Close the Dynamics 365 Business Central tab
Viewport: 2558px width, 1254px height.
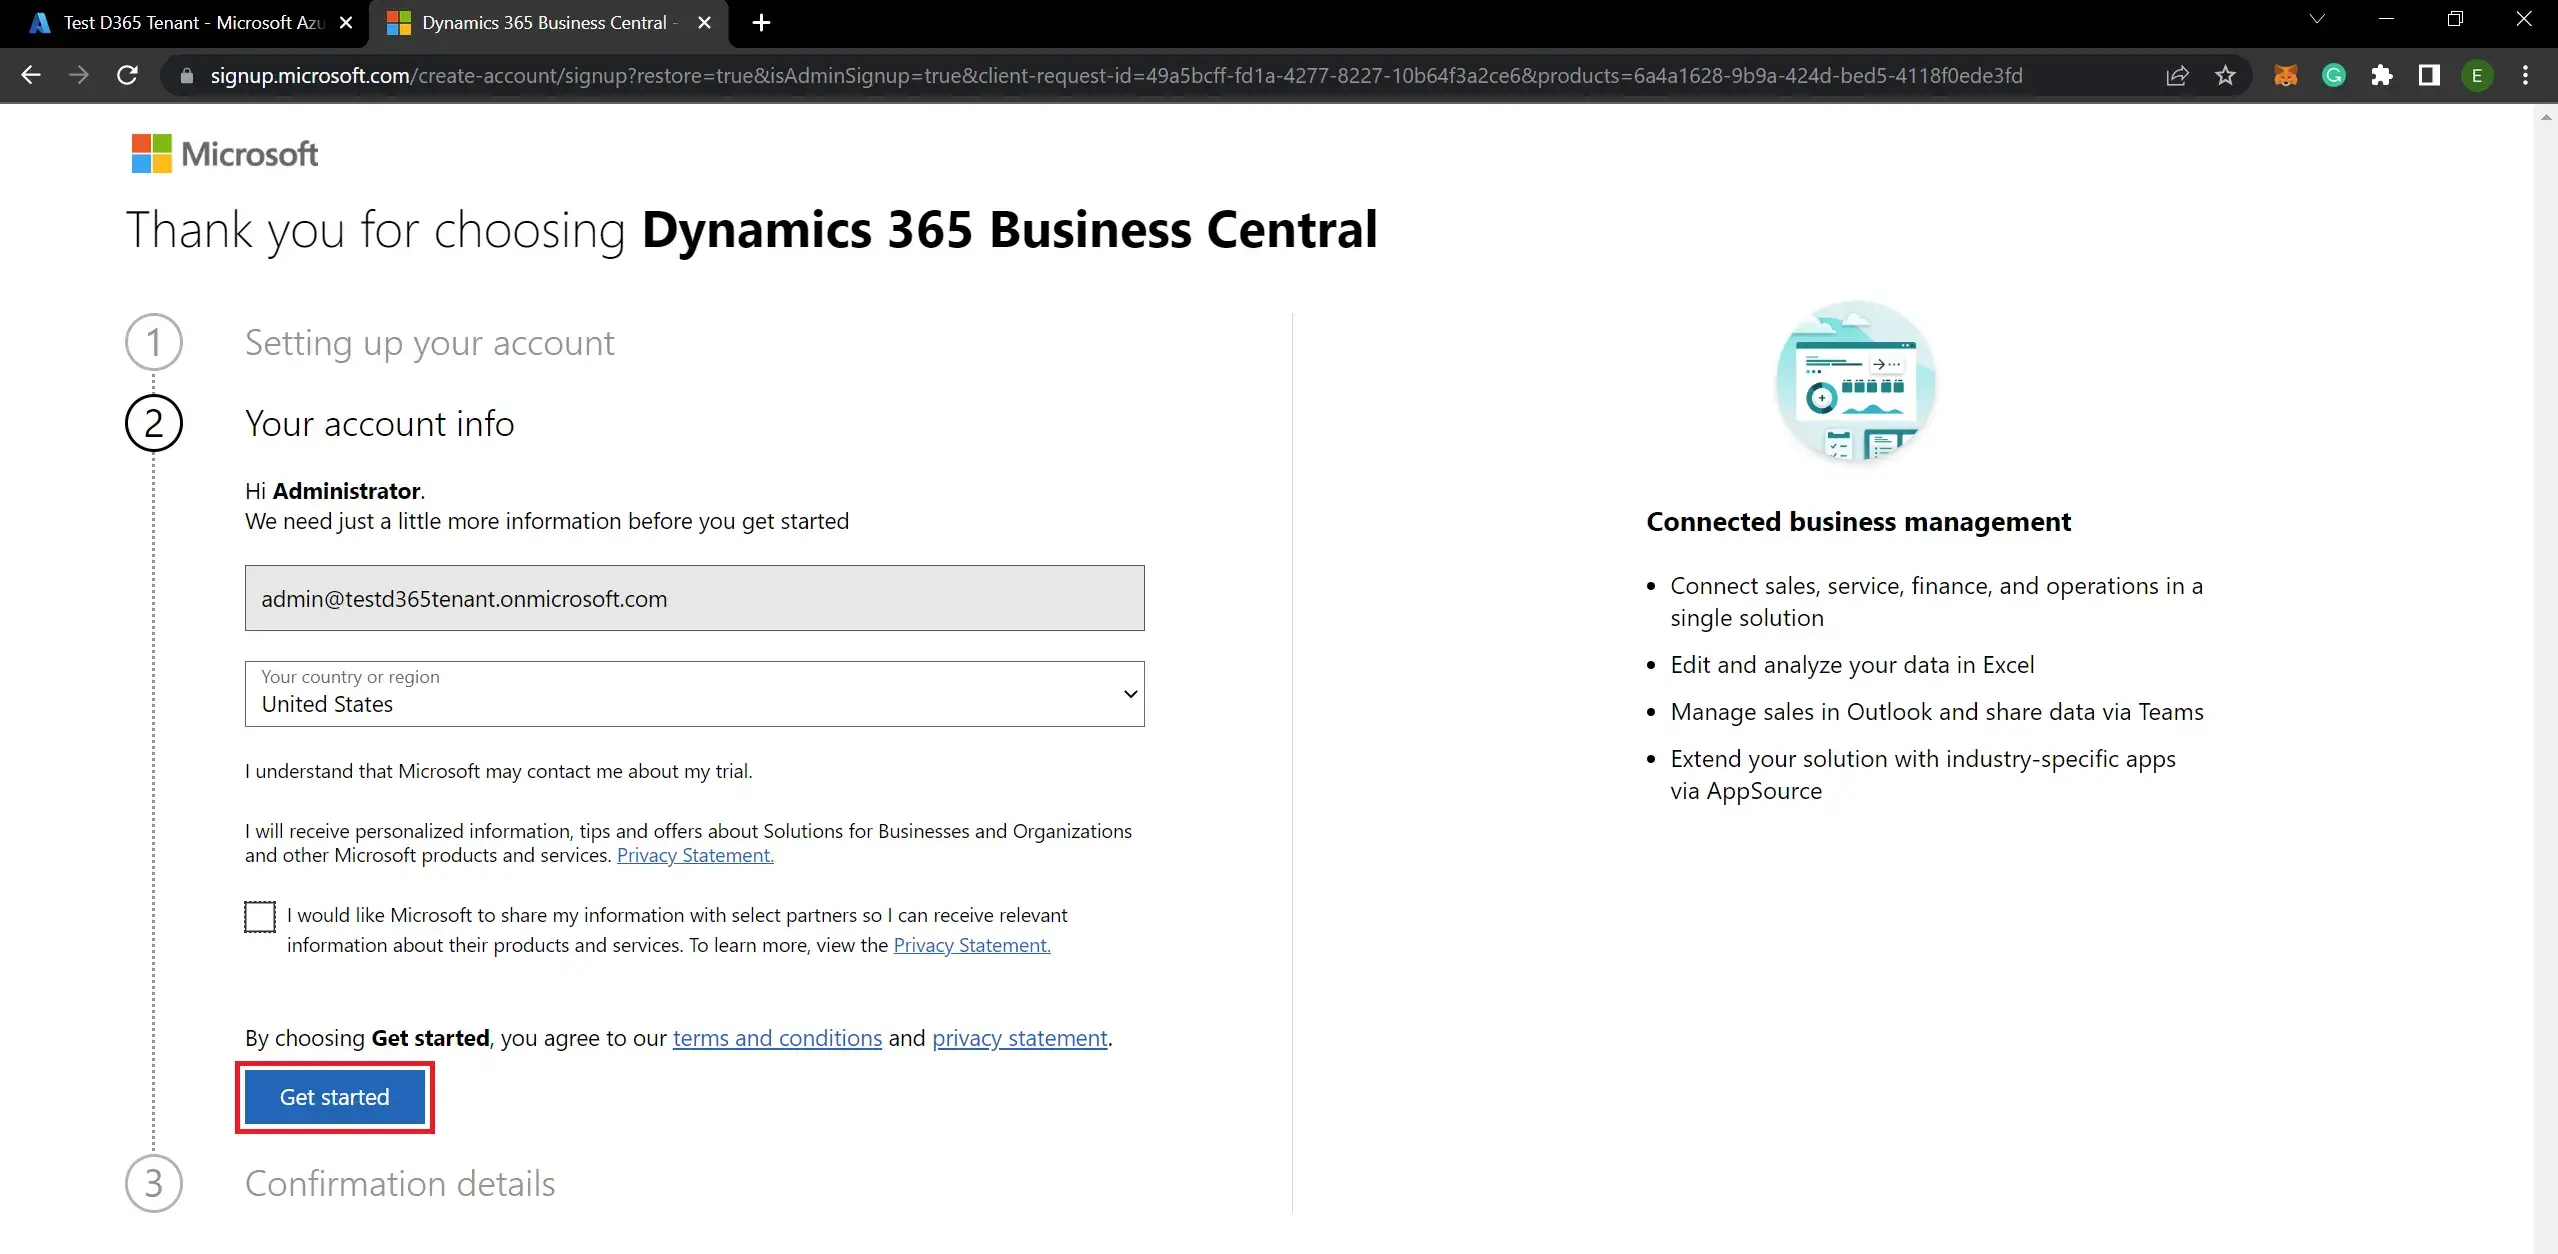point(705,23)
